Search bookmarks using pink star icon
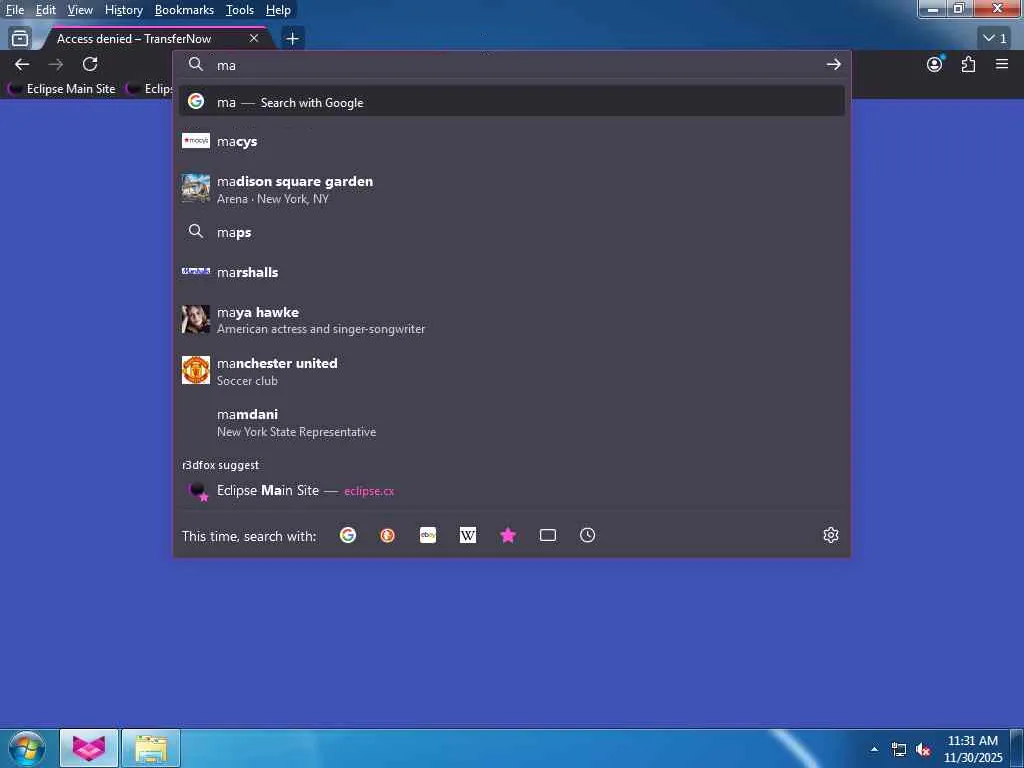Screen dimensions: 1024x768 click(x=508, y=536)
